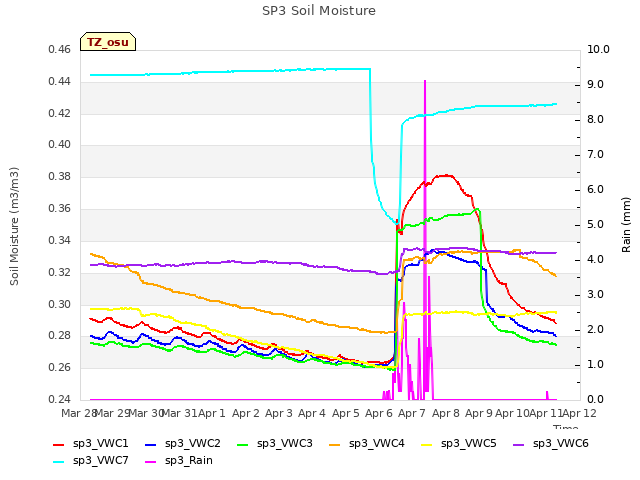The image size is (640, 480).
Task: Click blue swatch beside sp3_VWC2
Action: 151,445
